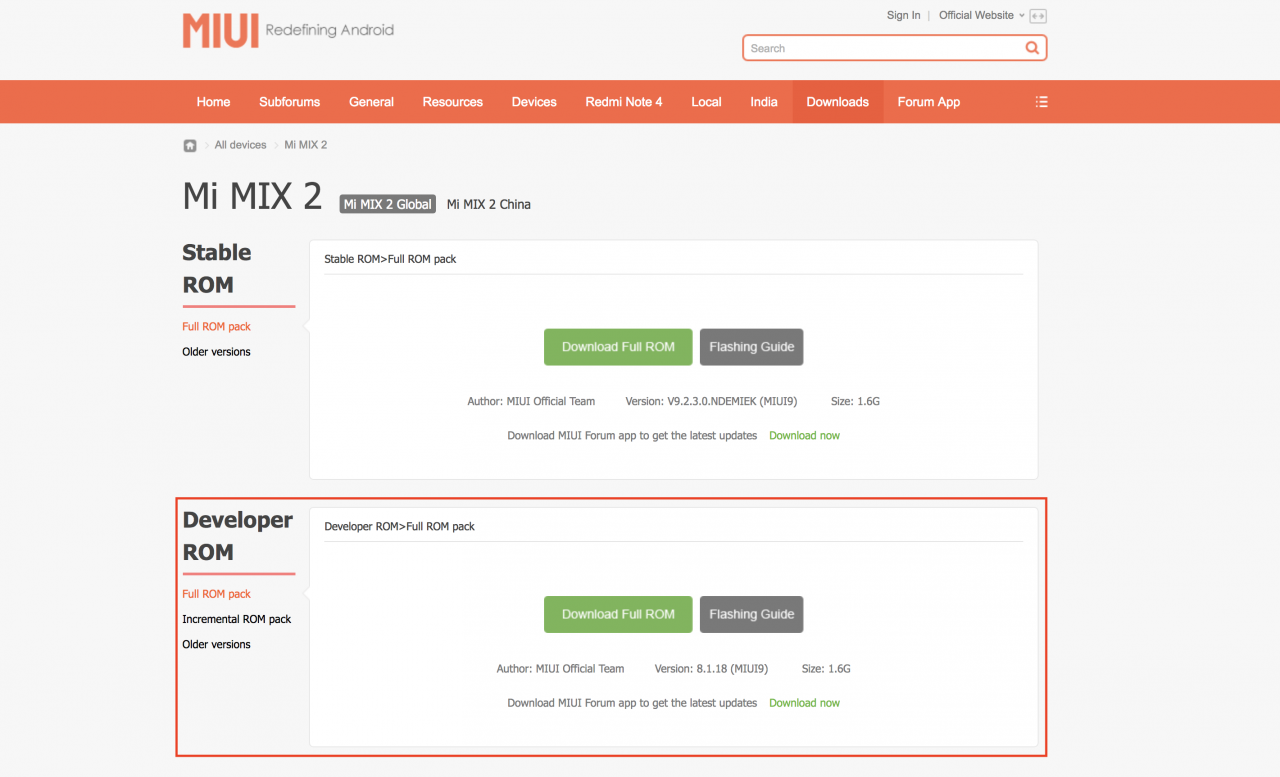Open the Subforums menu item
This screenshot has height=777, width=1280.
[x=289, y=102]
